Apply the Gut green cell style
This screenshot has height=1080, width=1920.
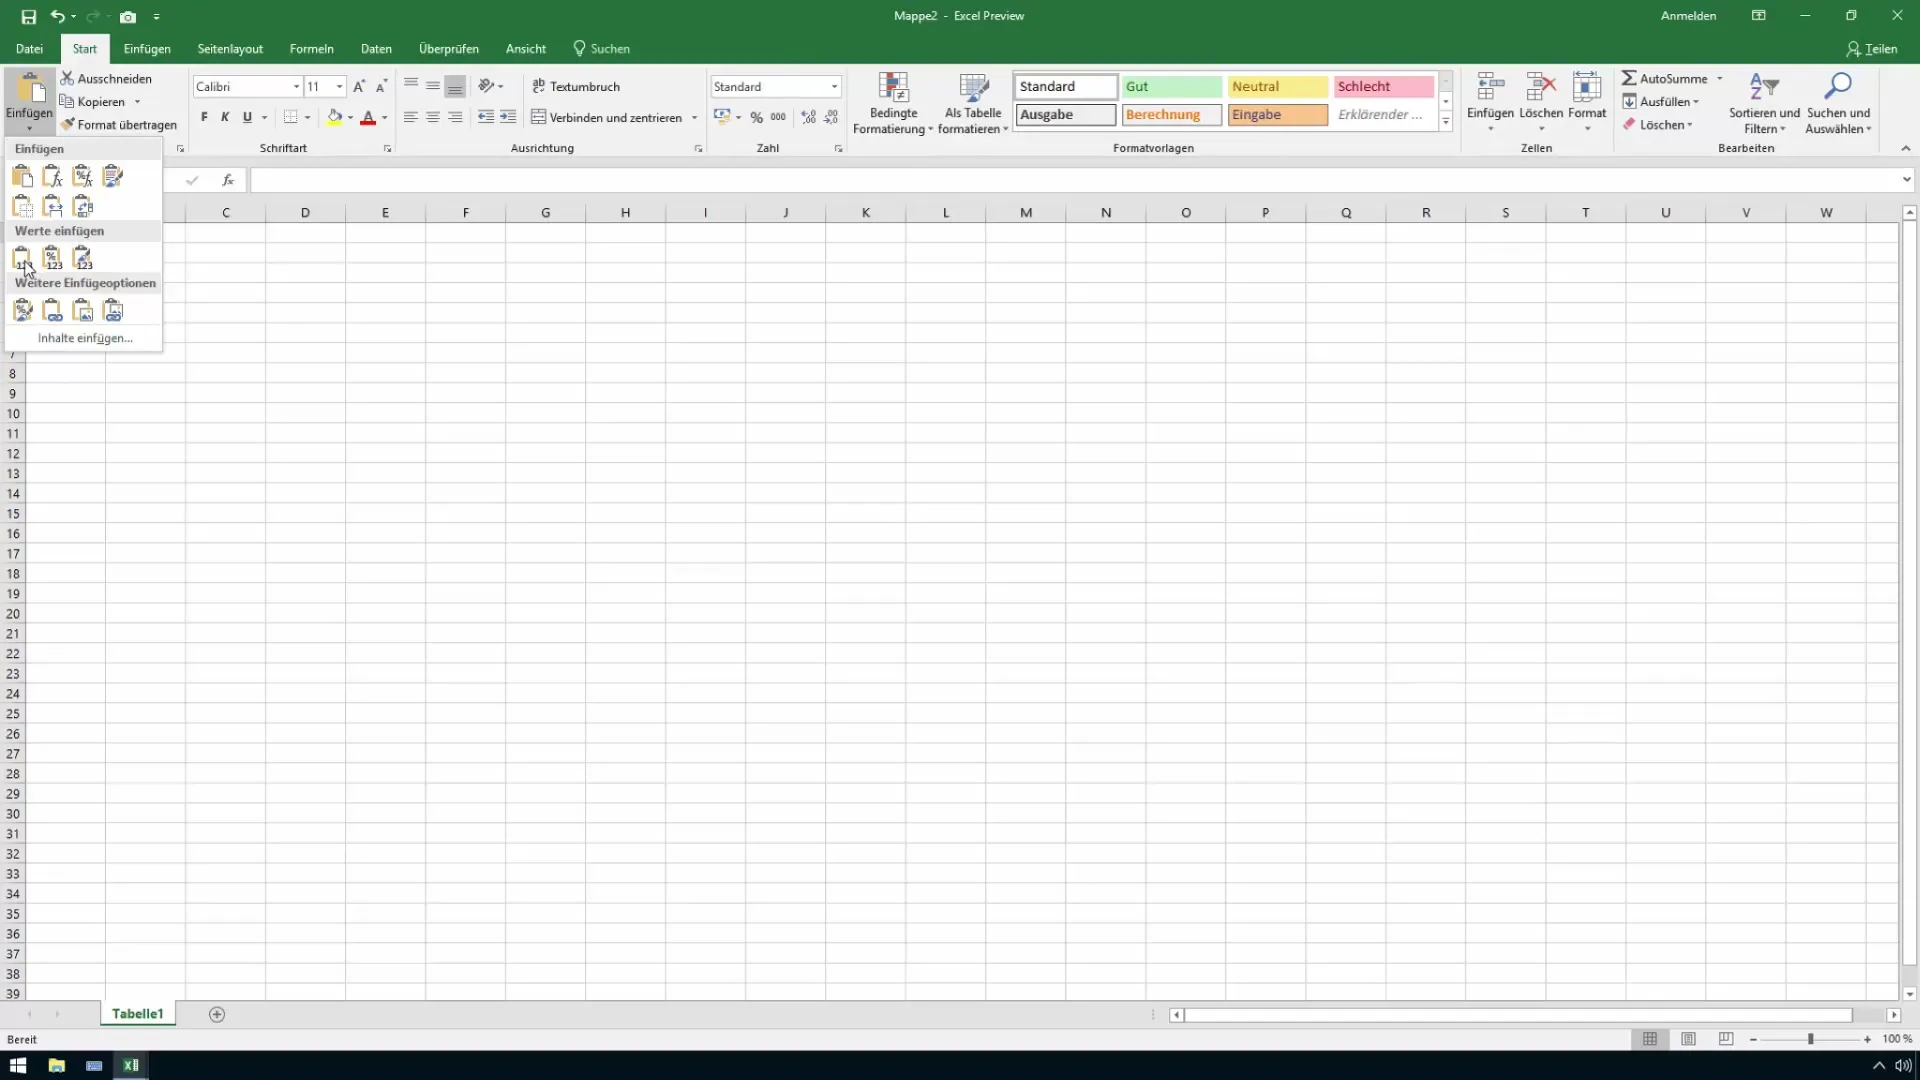coord(1171,86)
